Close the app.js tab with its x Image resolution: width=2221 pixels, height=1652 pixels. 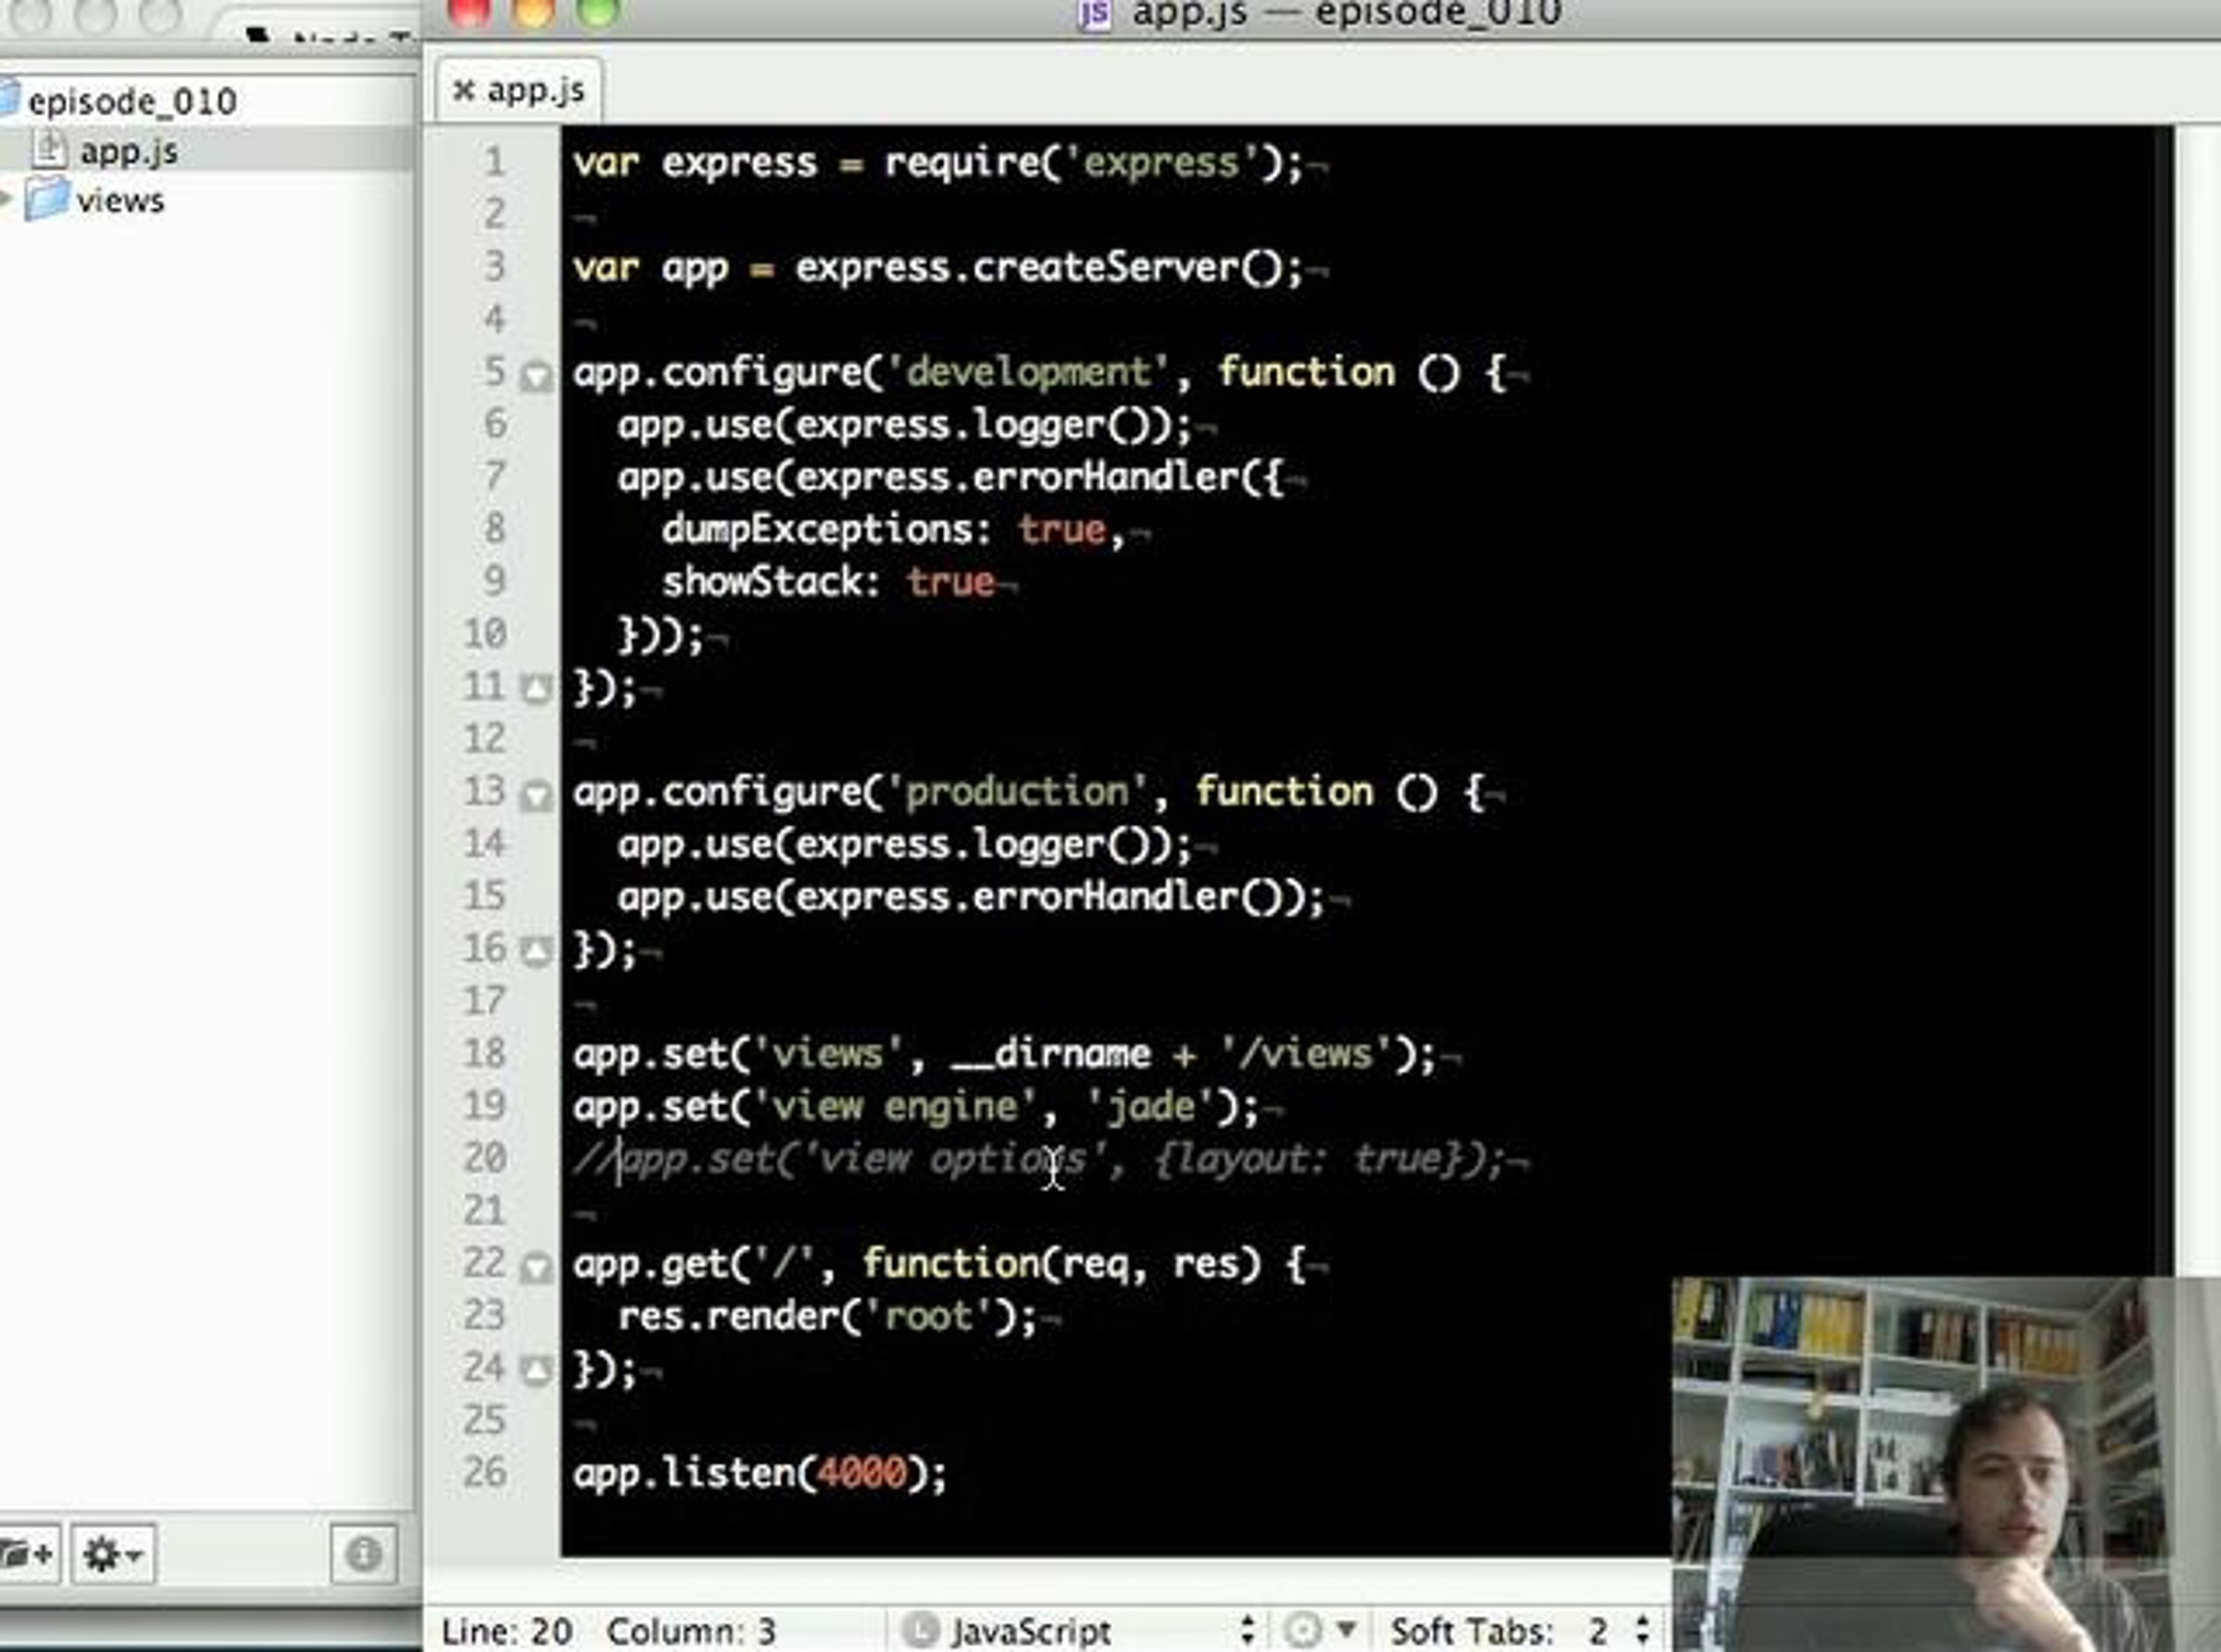463,91
